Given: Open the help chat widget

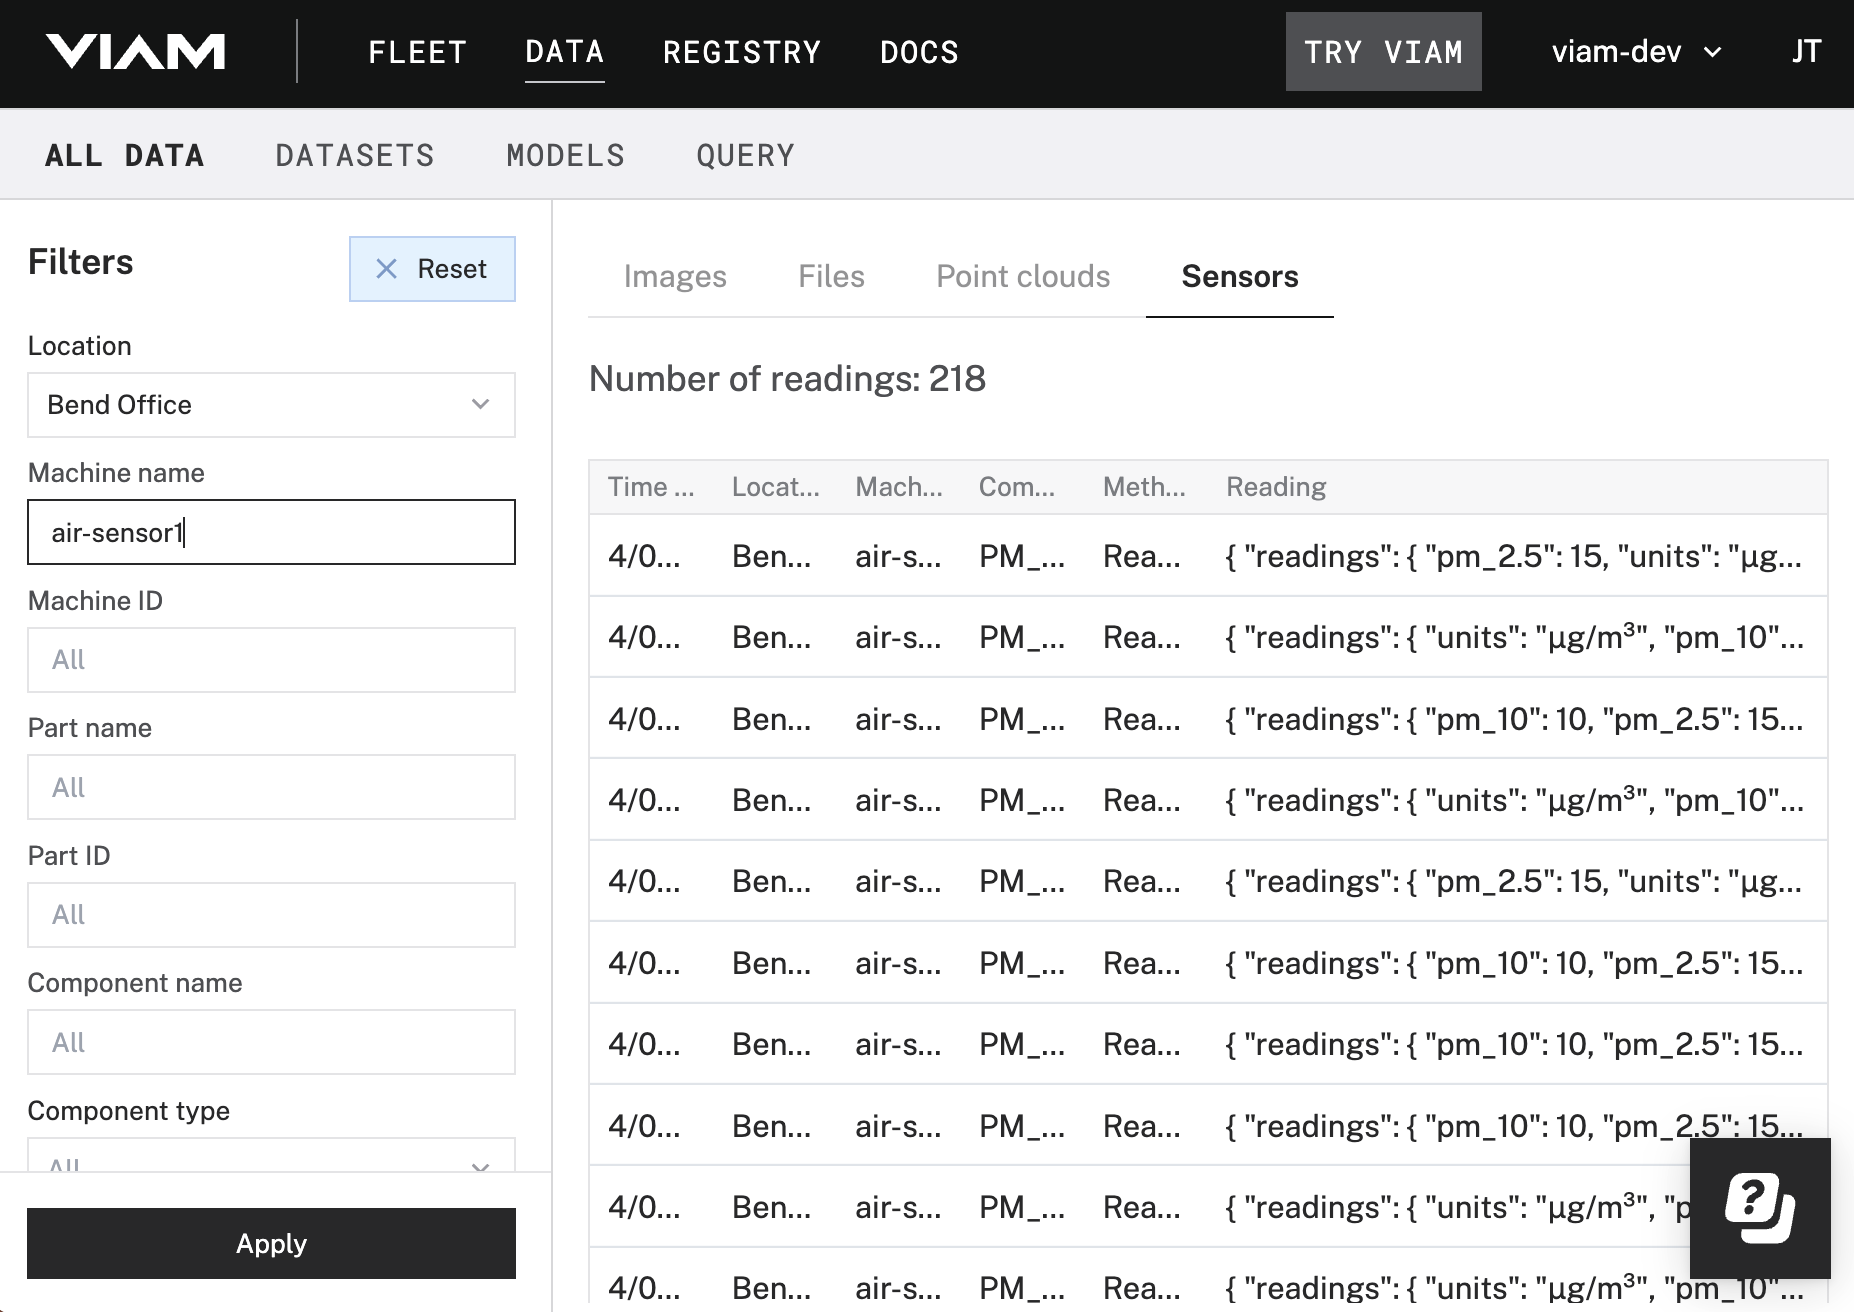Looking at the screenshot, I should pyautogui.click(x=1759, y=1208).
